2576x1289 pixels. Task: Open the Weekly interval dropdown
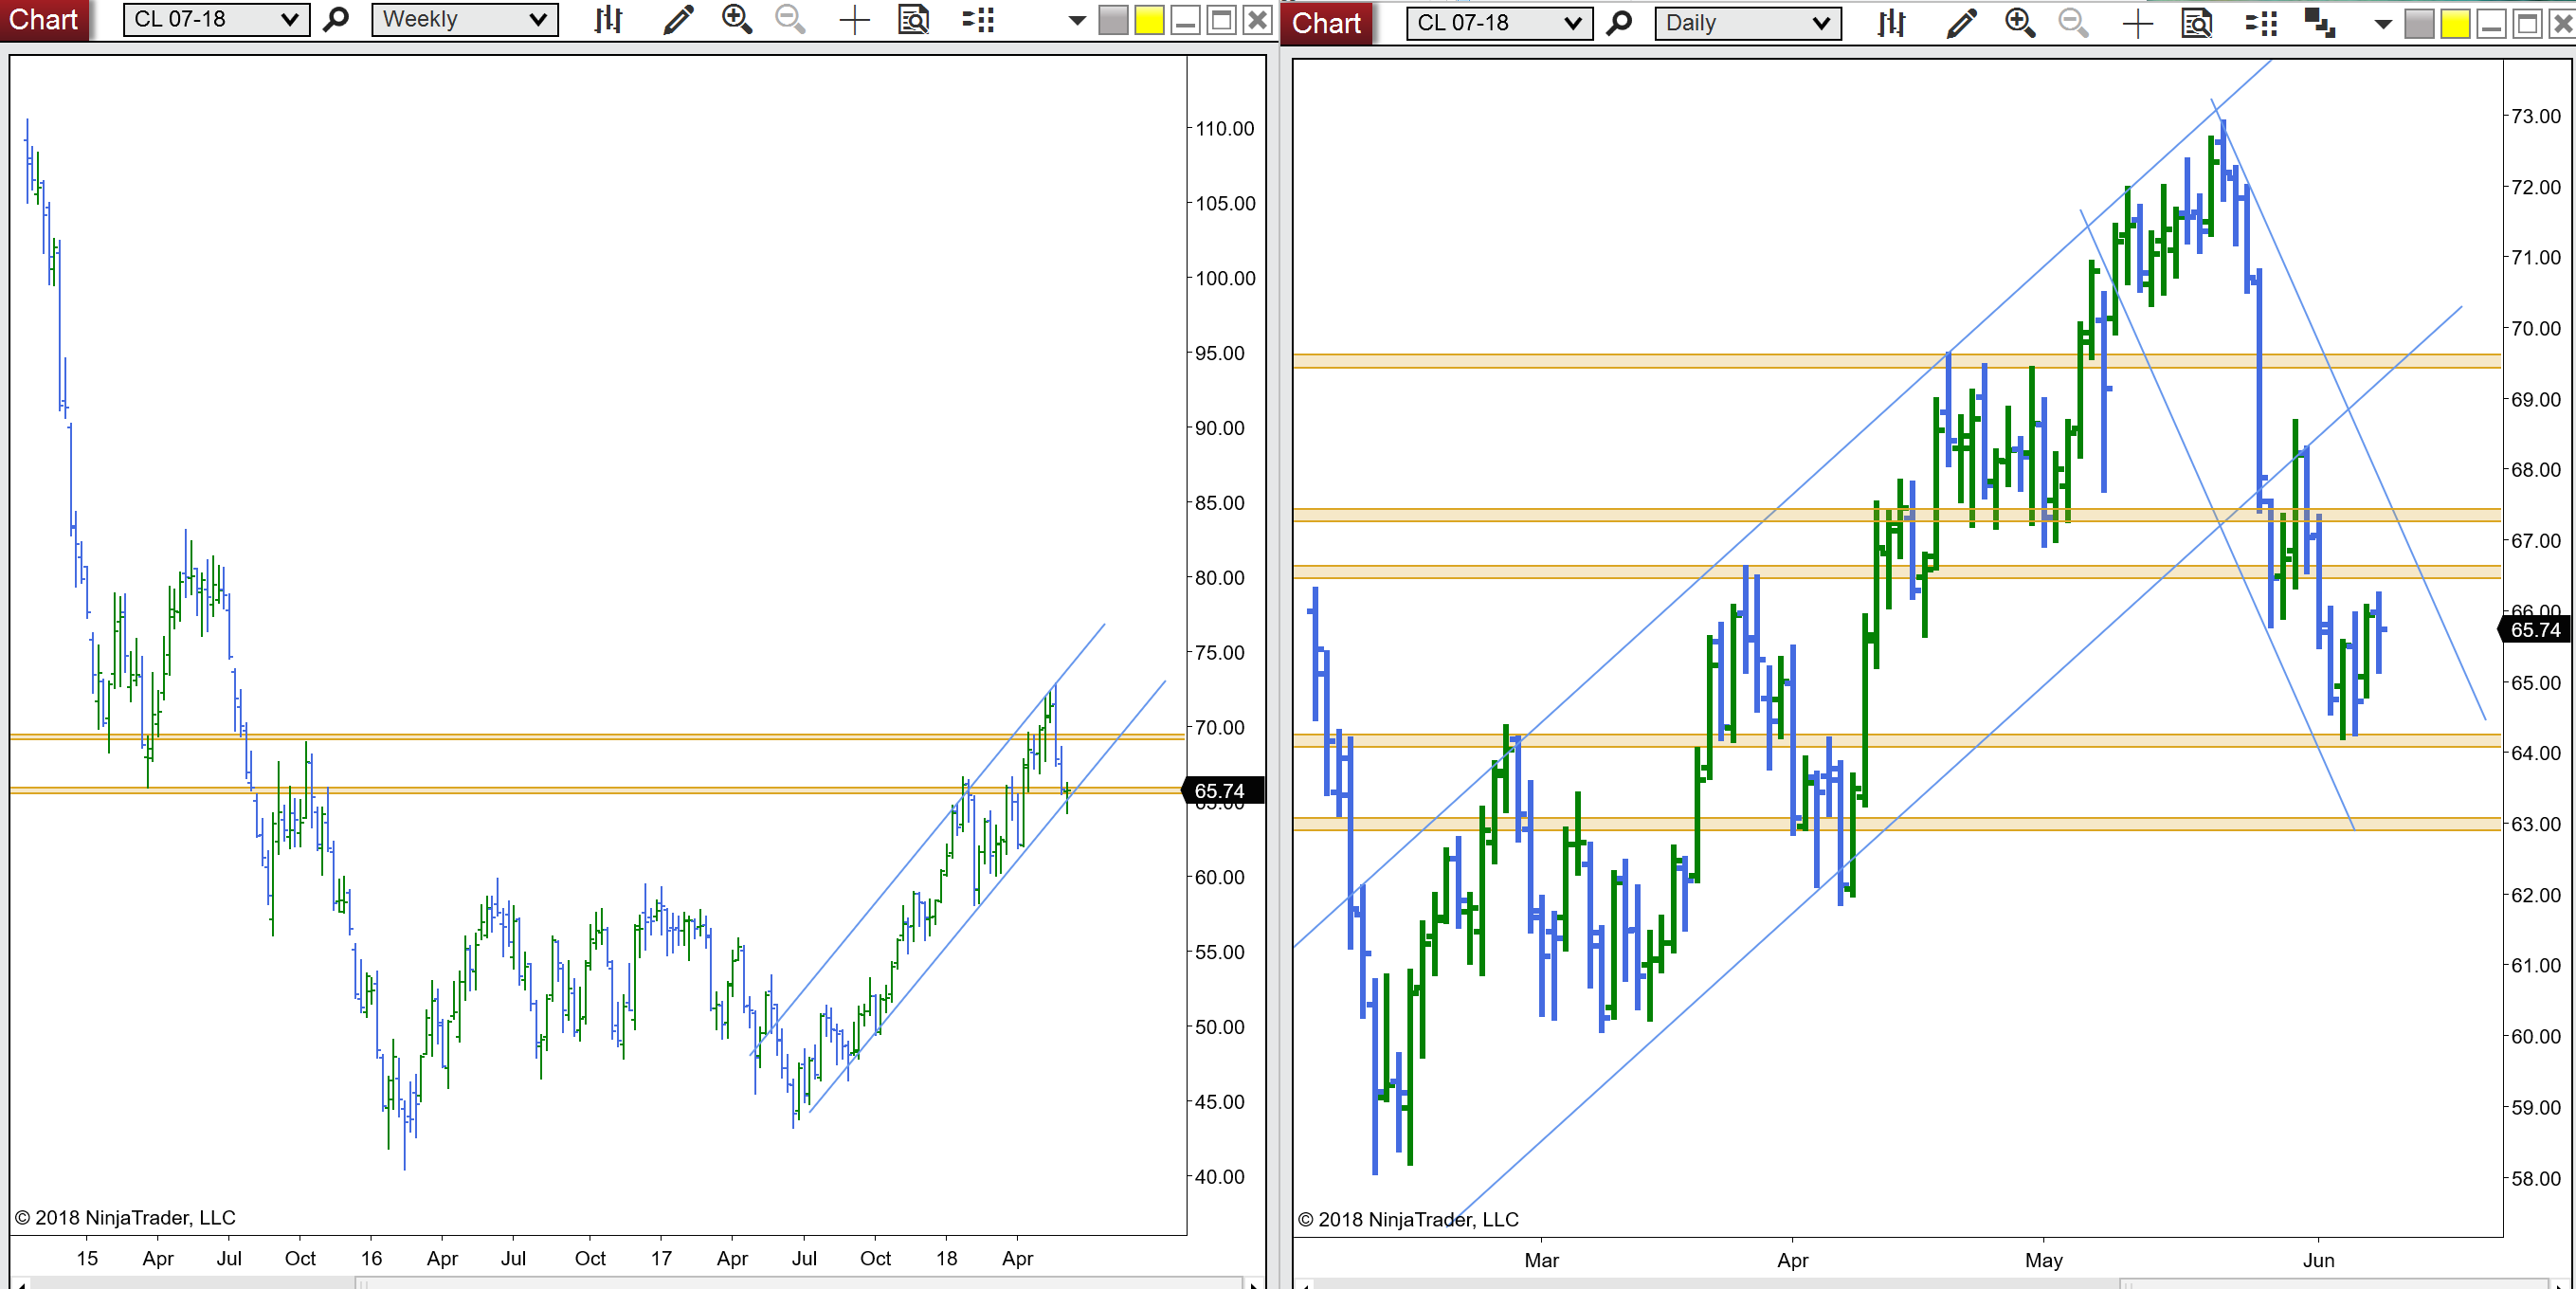[x=465, y=19]
